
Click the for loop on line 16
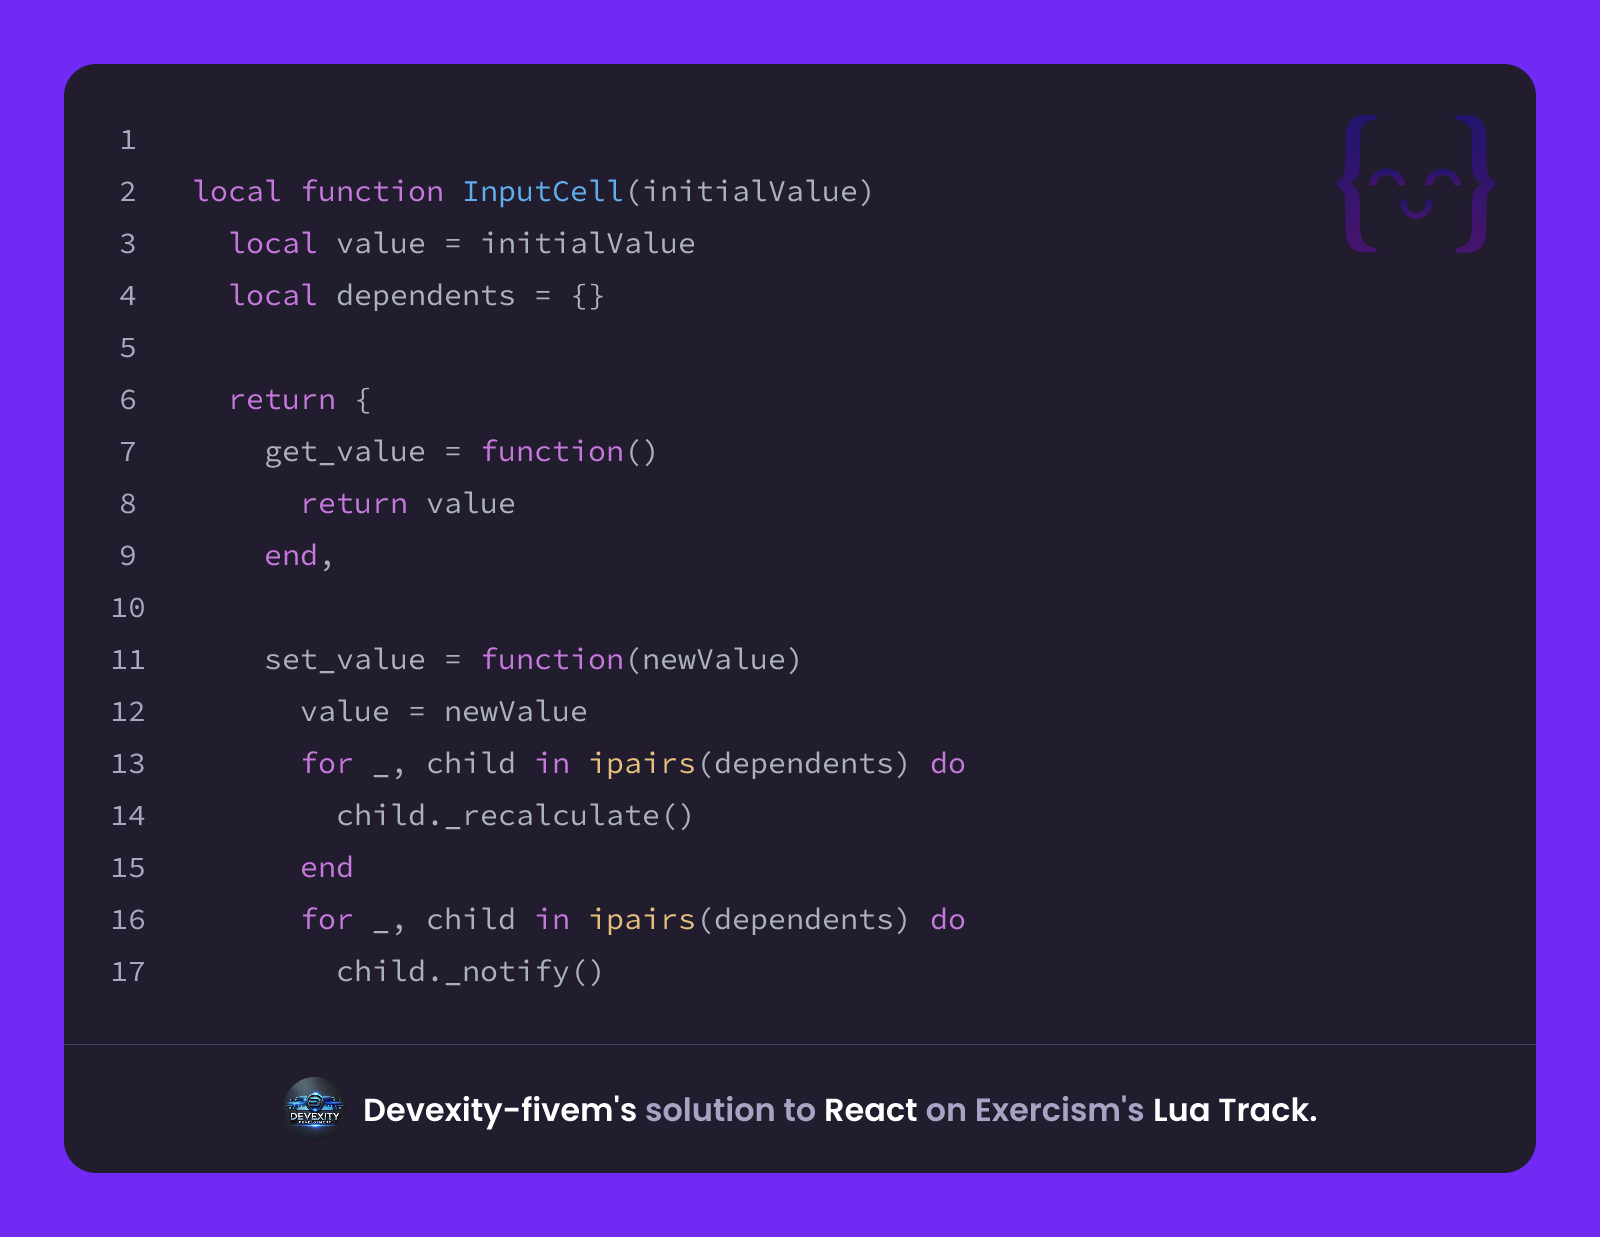pyautogui.click(x=633, y=920)
